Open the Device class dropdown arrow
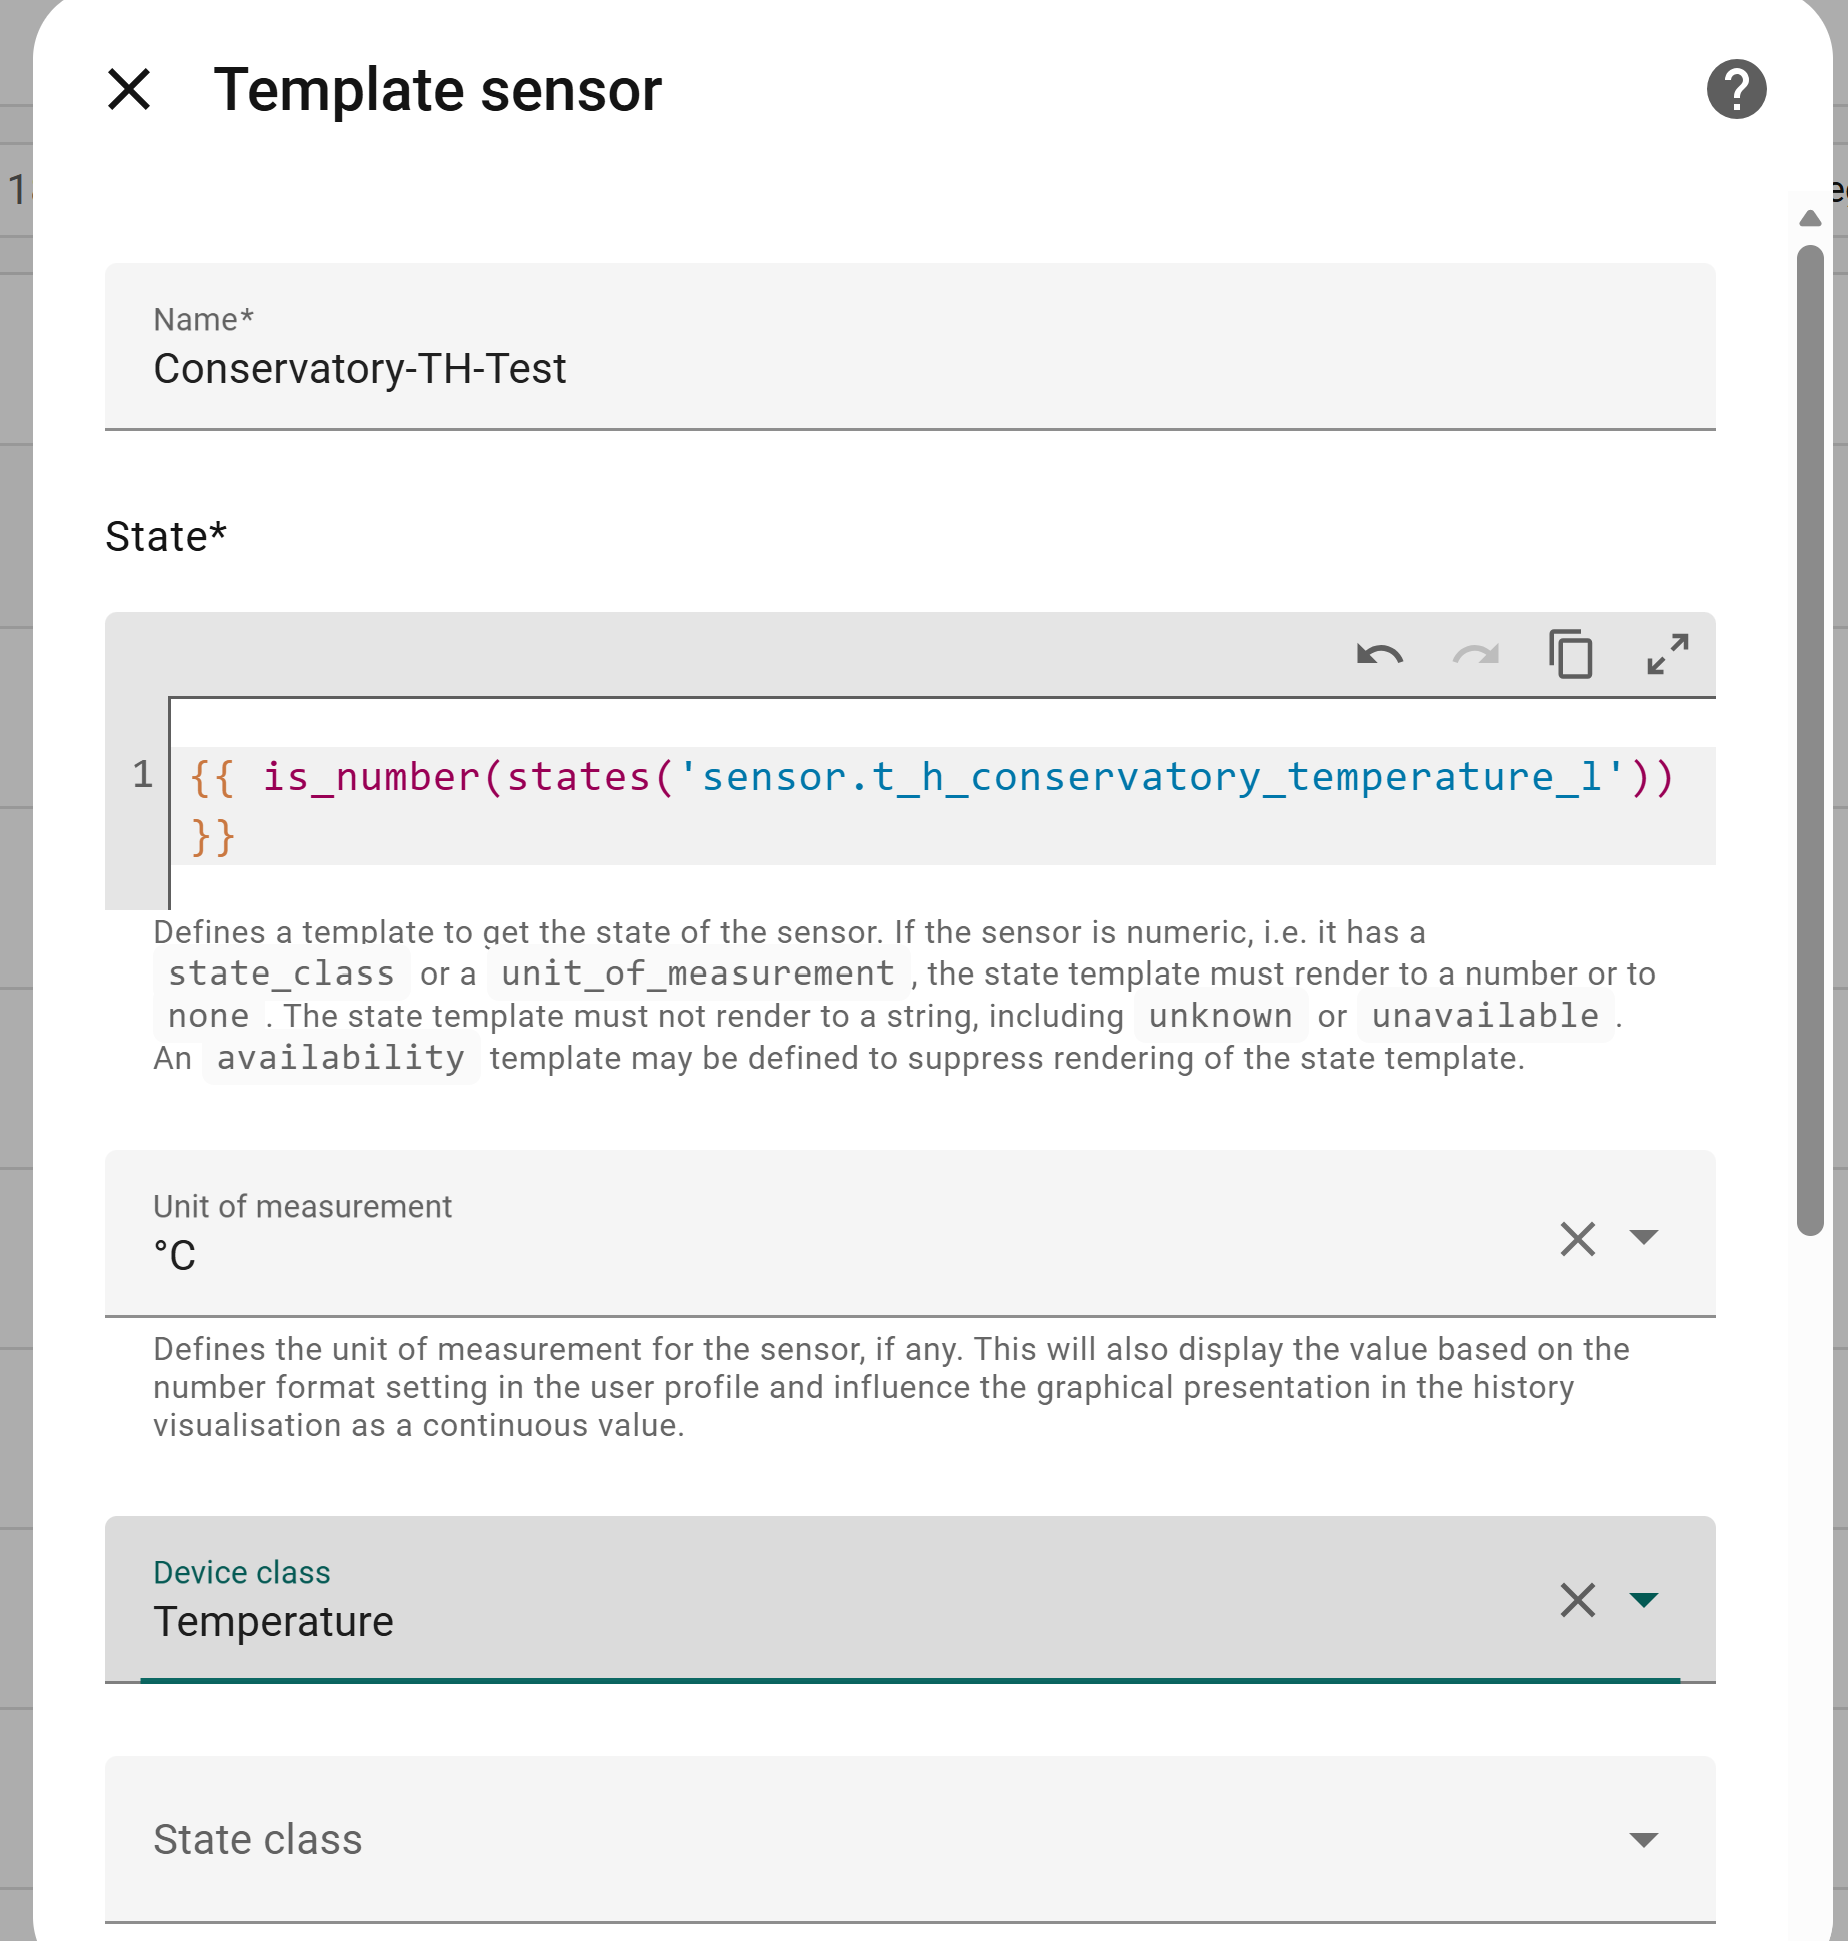Screen dimensions: 1848x1941 click(x=1643, y=1600)
